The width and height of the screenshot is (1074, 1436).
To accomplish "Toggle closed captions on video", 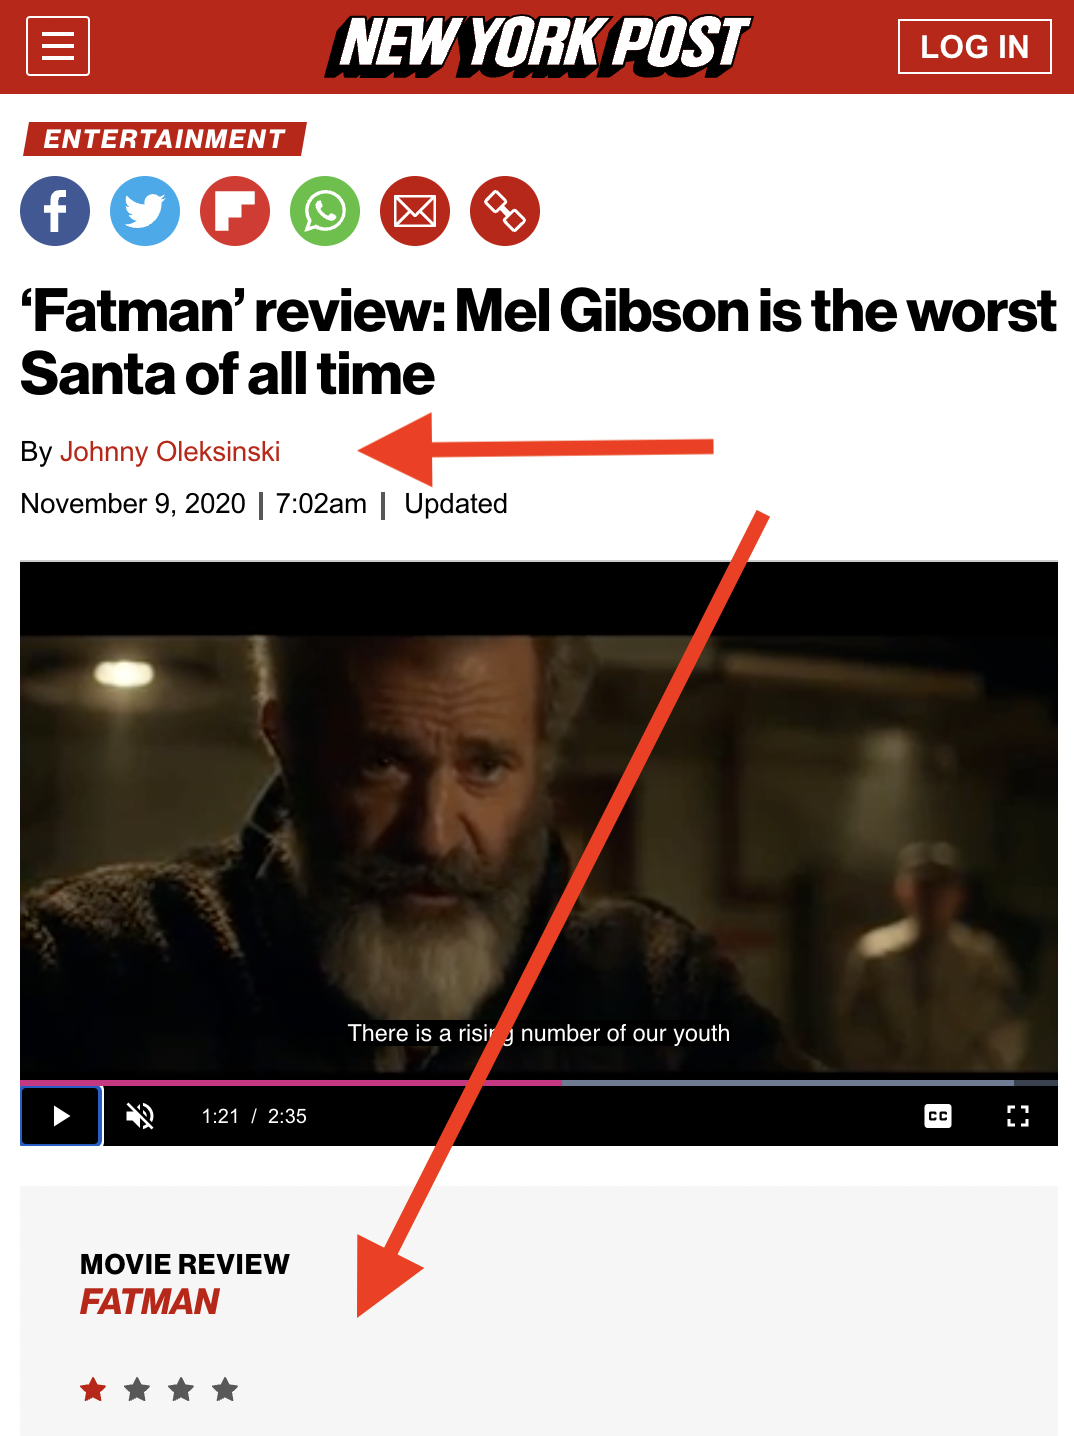I will [938, 1116].
